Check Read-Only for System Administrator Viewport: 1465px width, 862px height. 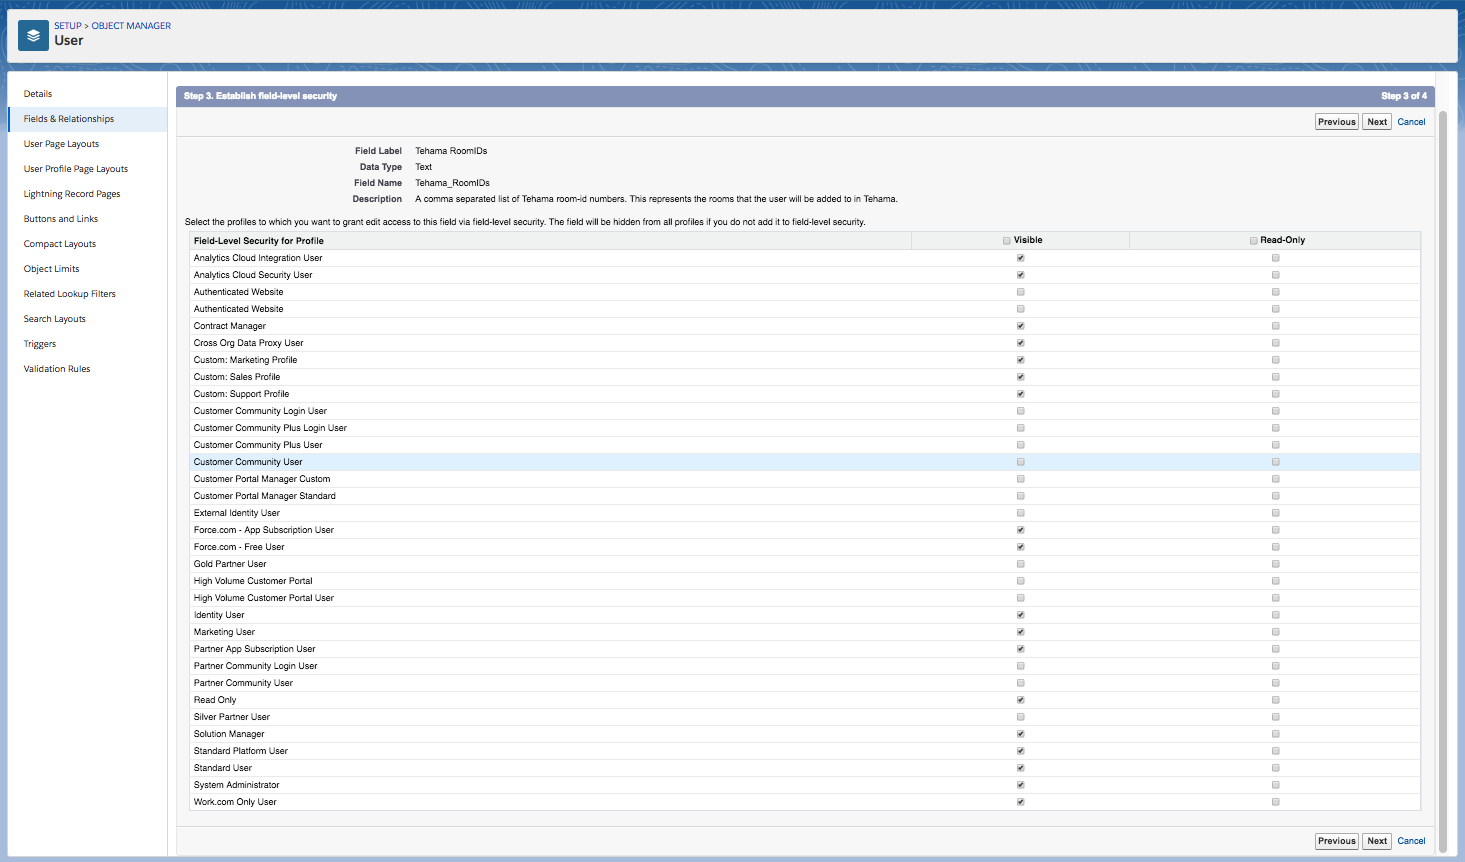pyautogui.click(x=1276, y=785)
